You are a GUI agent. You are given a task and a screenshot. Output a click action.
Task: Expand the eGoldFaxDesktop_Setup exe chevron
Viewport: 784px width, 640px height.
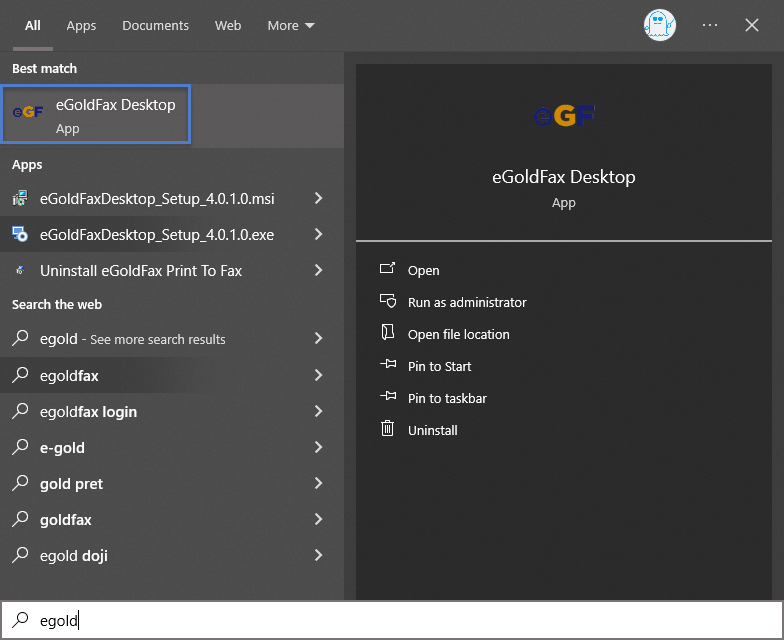318,234
